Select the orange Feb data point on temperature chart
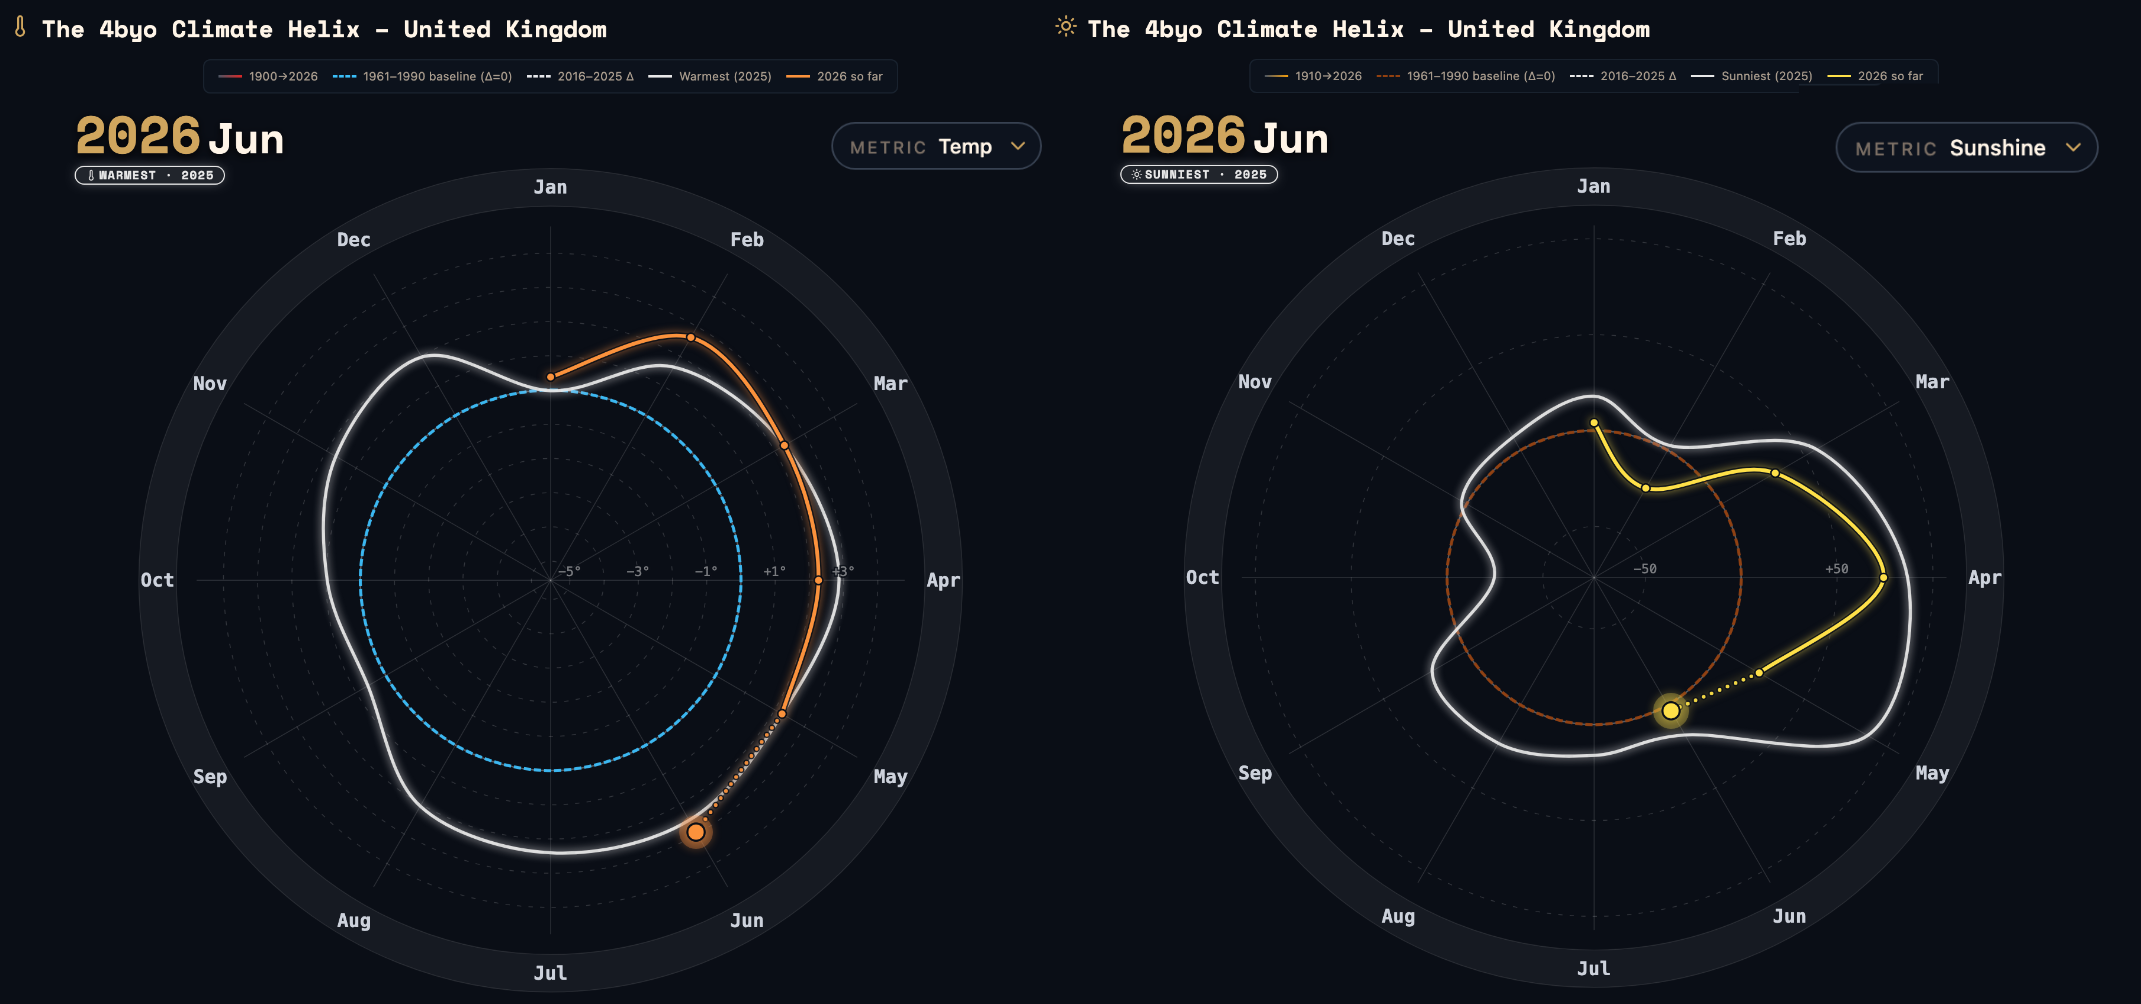 click(691, 338)
